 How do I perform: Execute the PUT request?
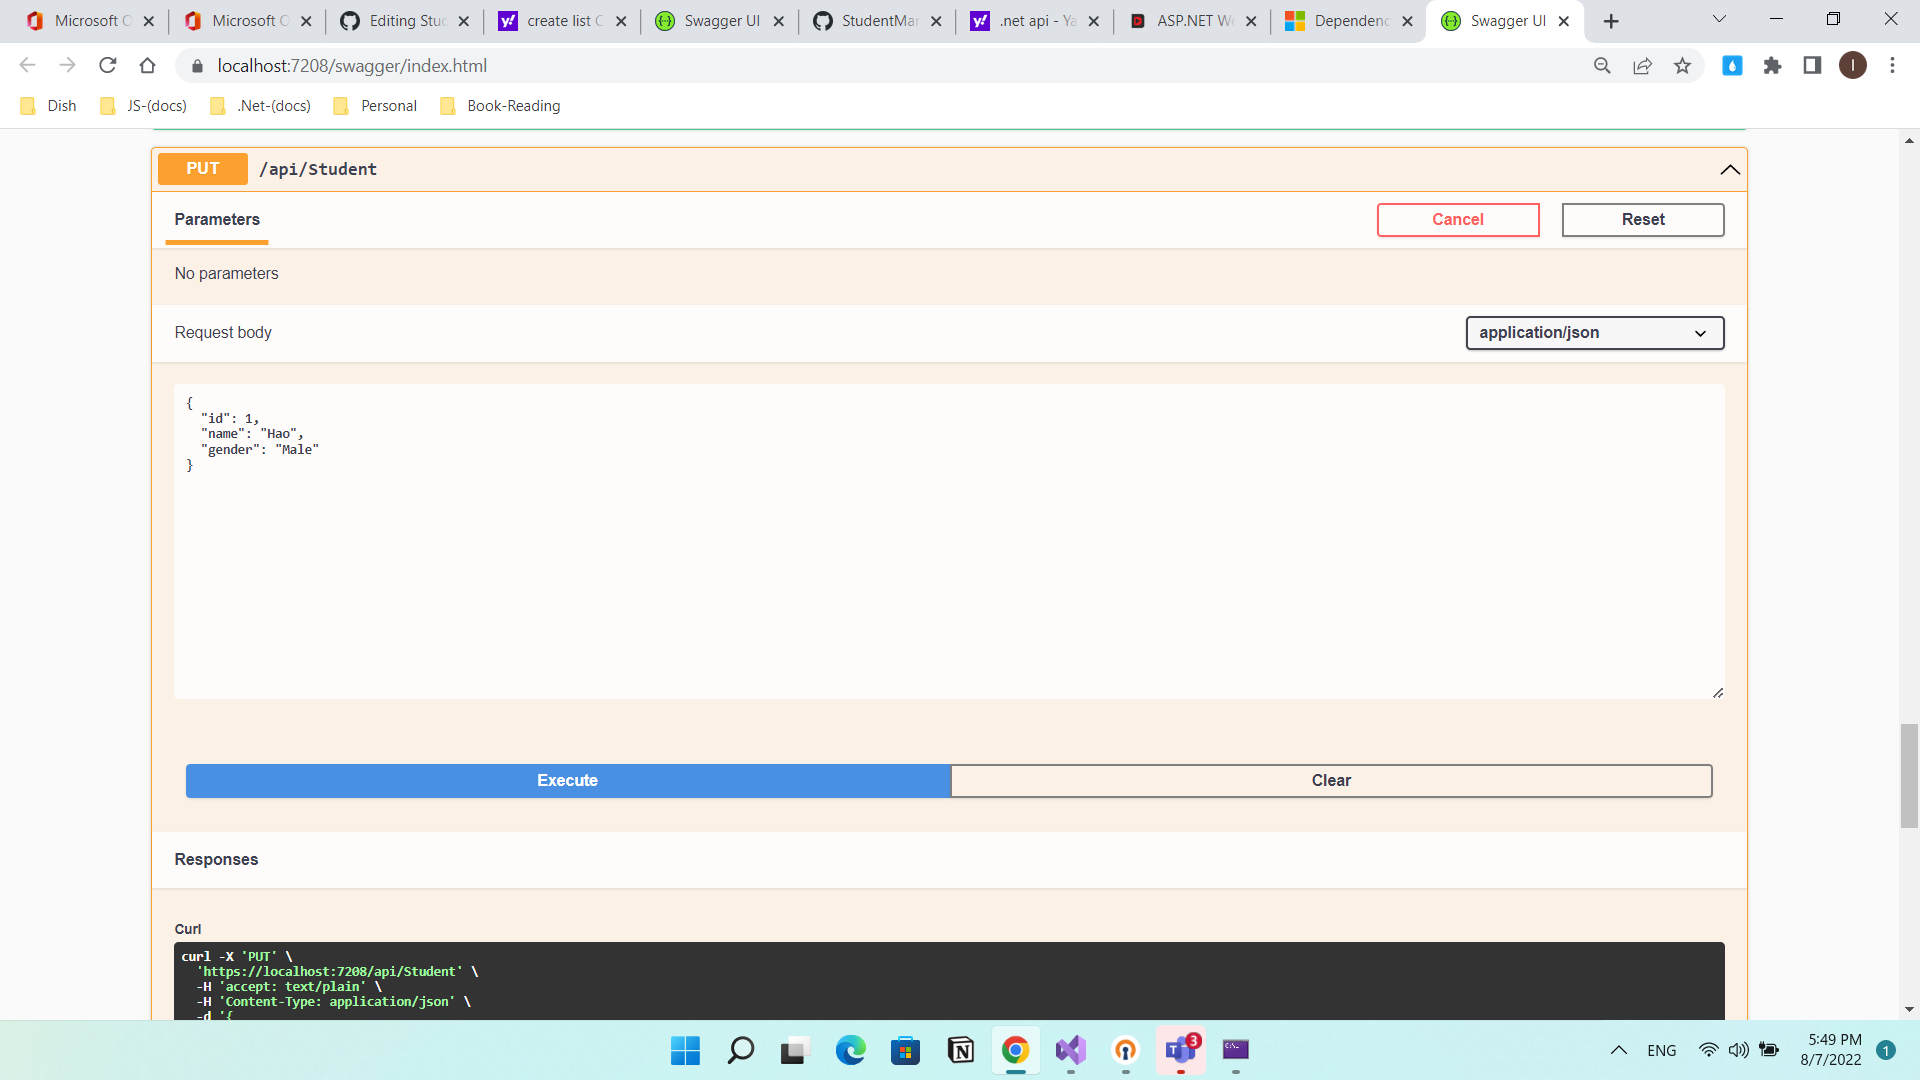tap(567, 780)
